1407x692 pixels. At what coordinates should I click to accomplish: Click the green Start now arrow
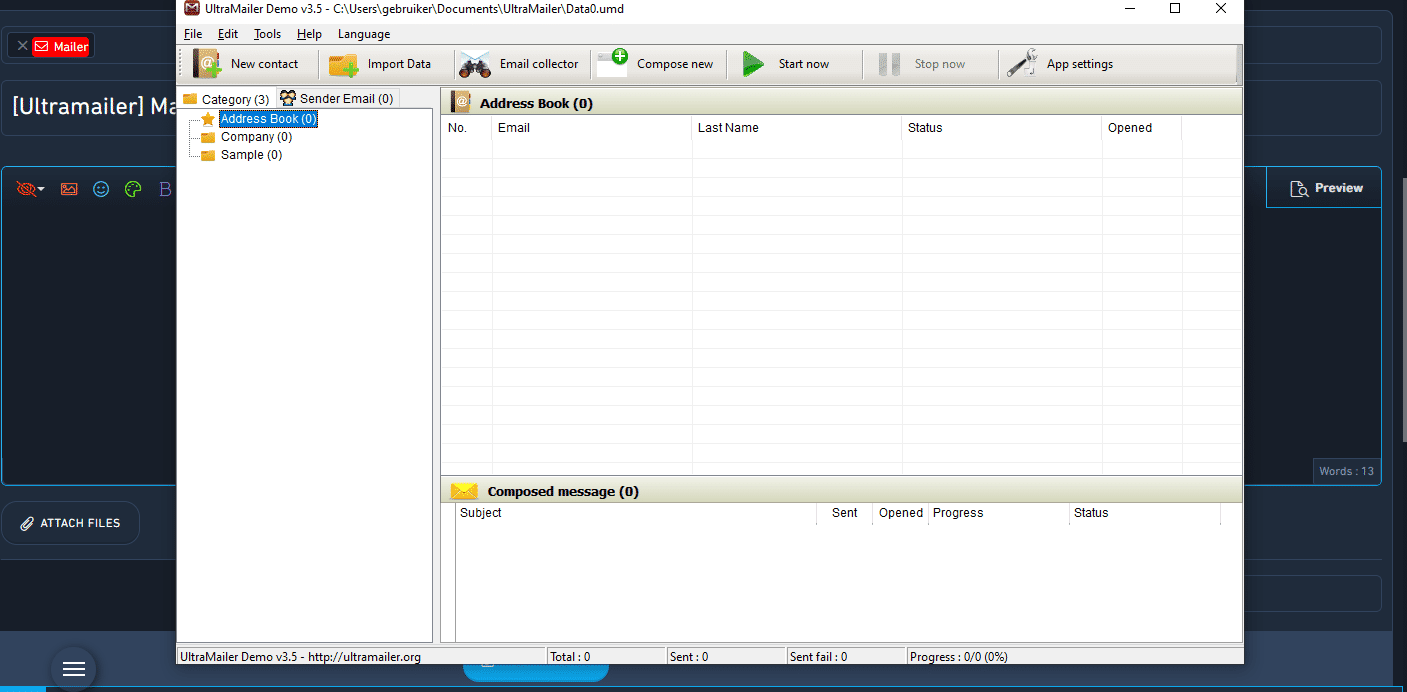753,64
